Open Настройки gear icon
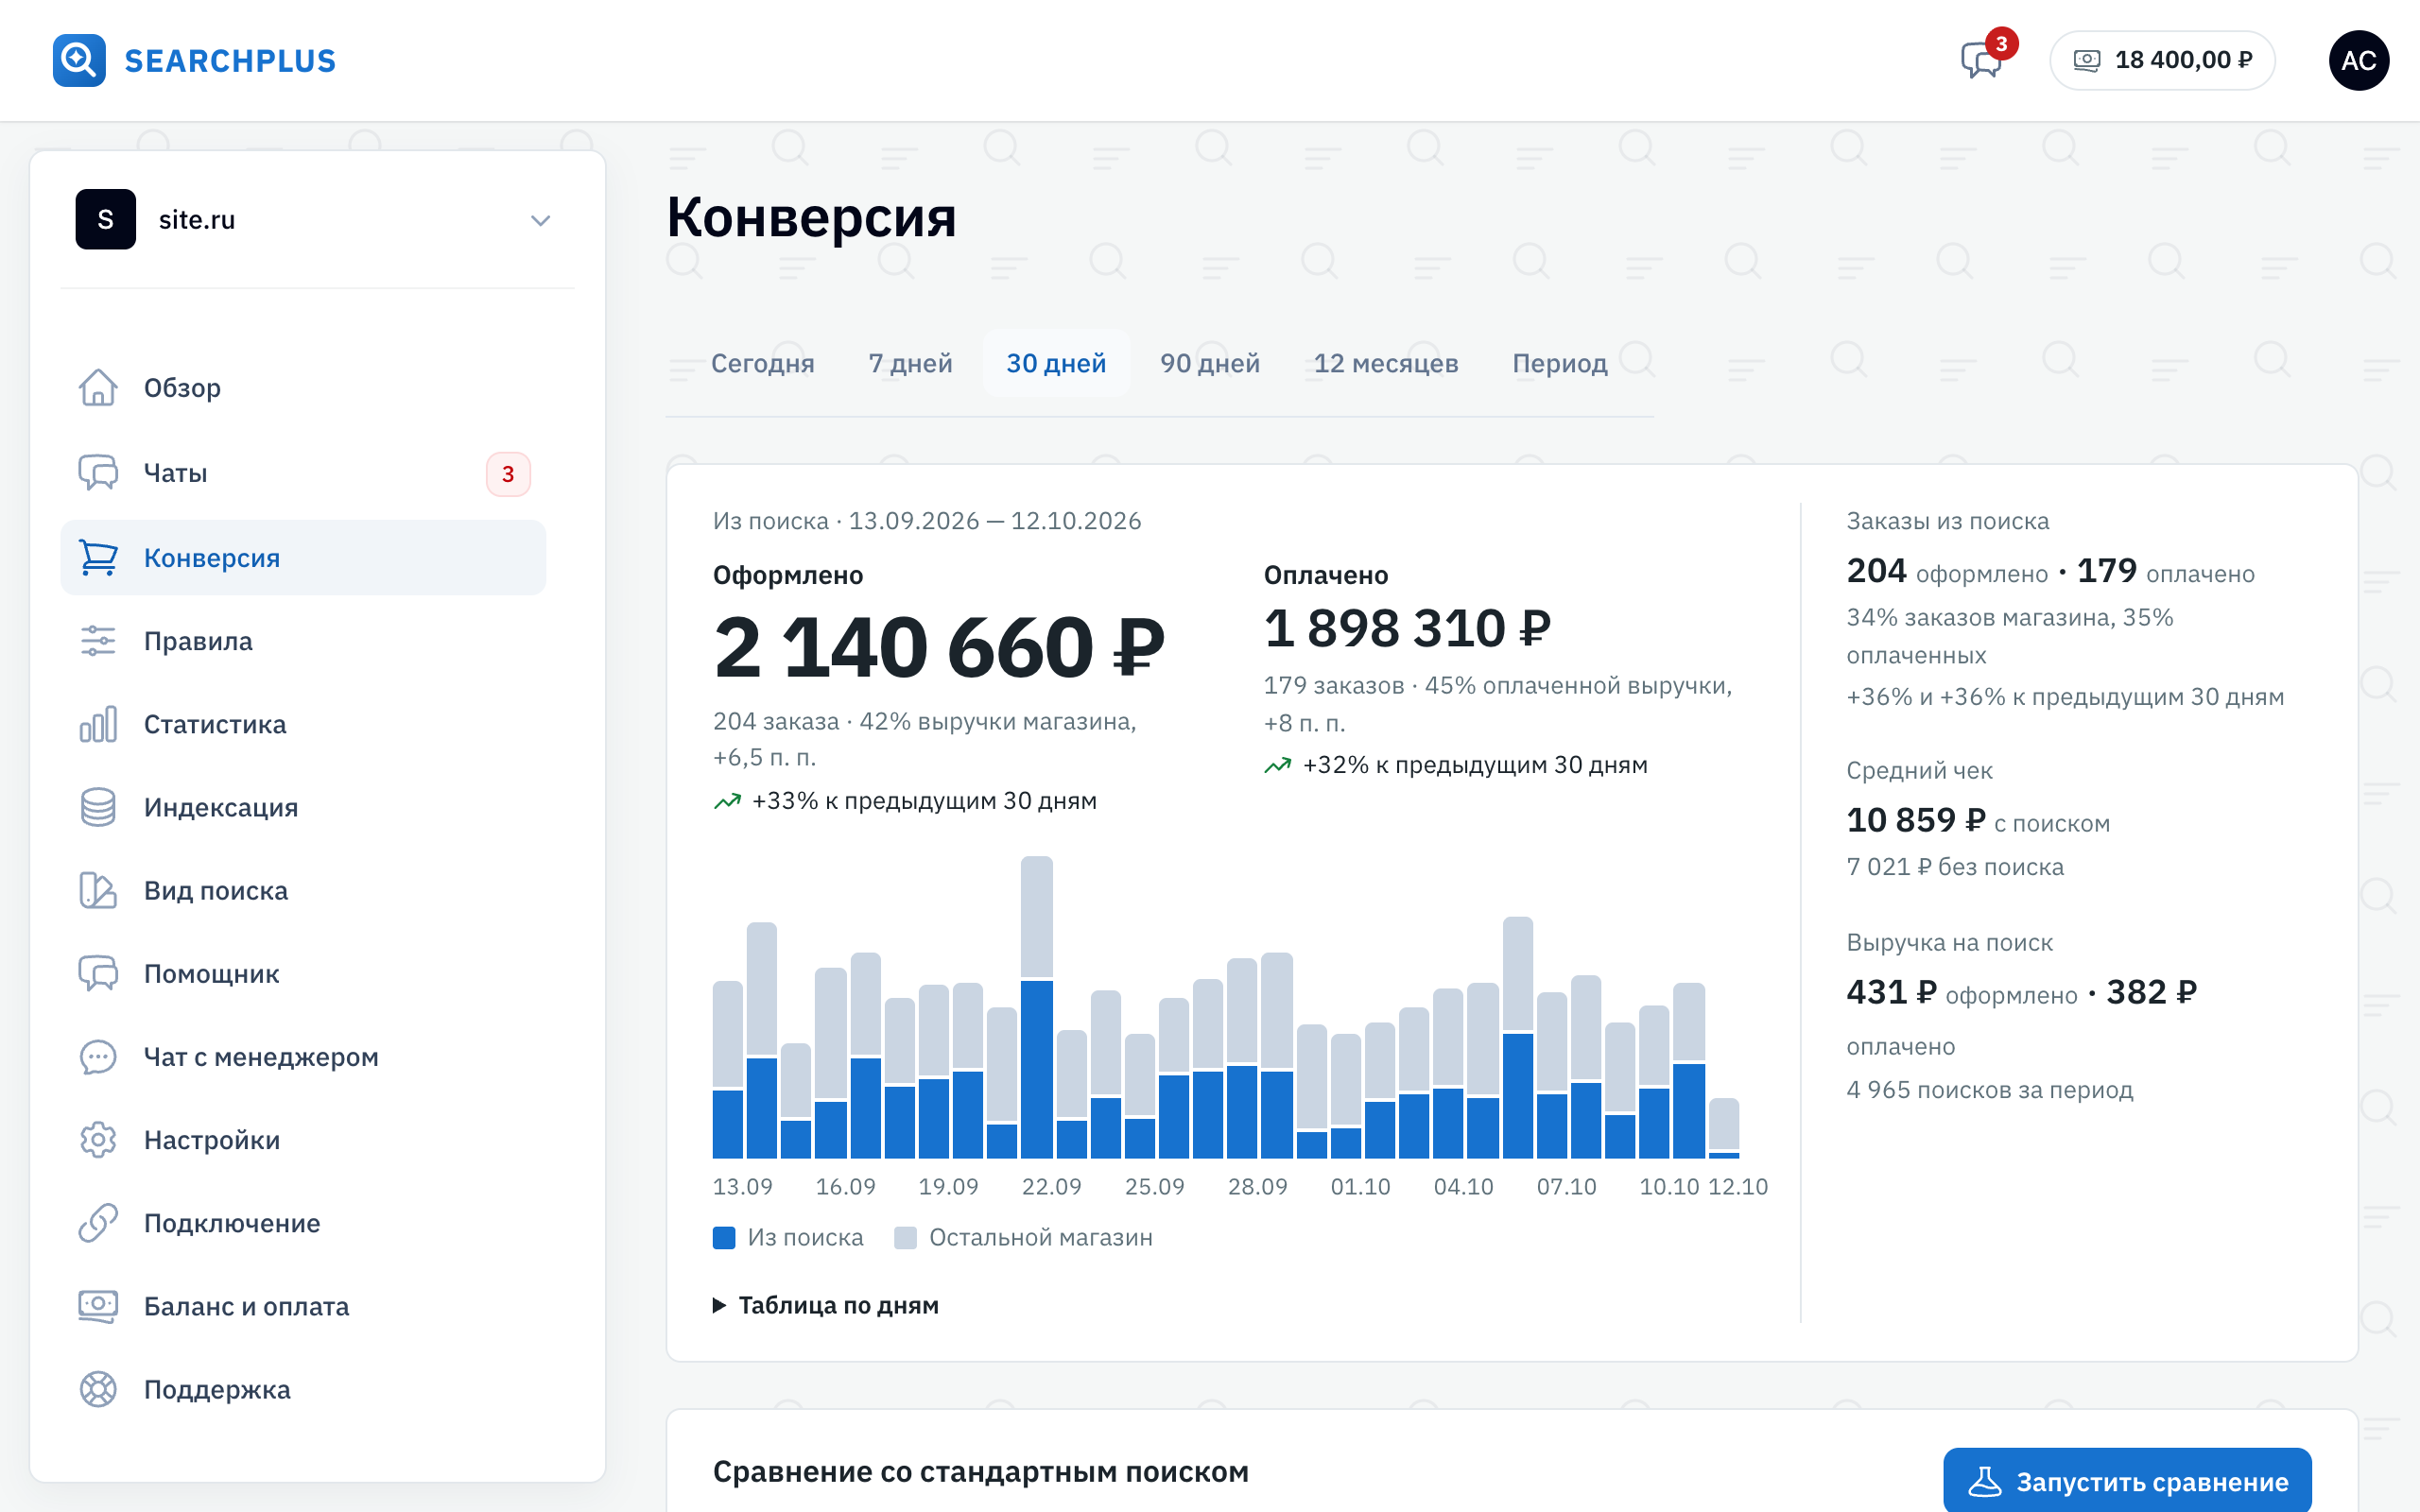This screenshot has height=1512, width=2420. pos(98,1140)
